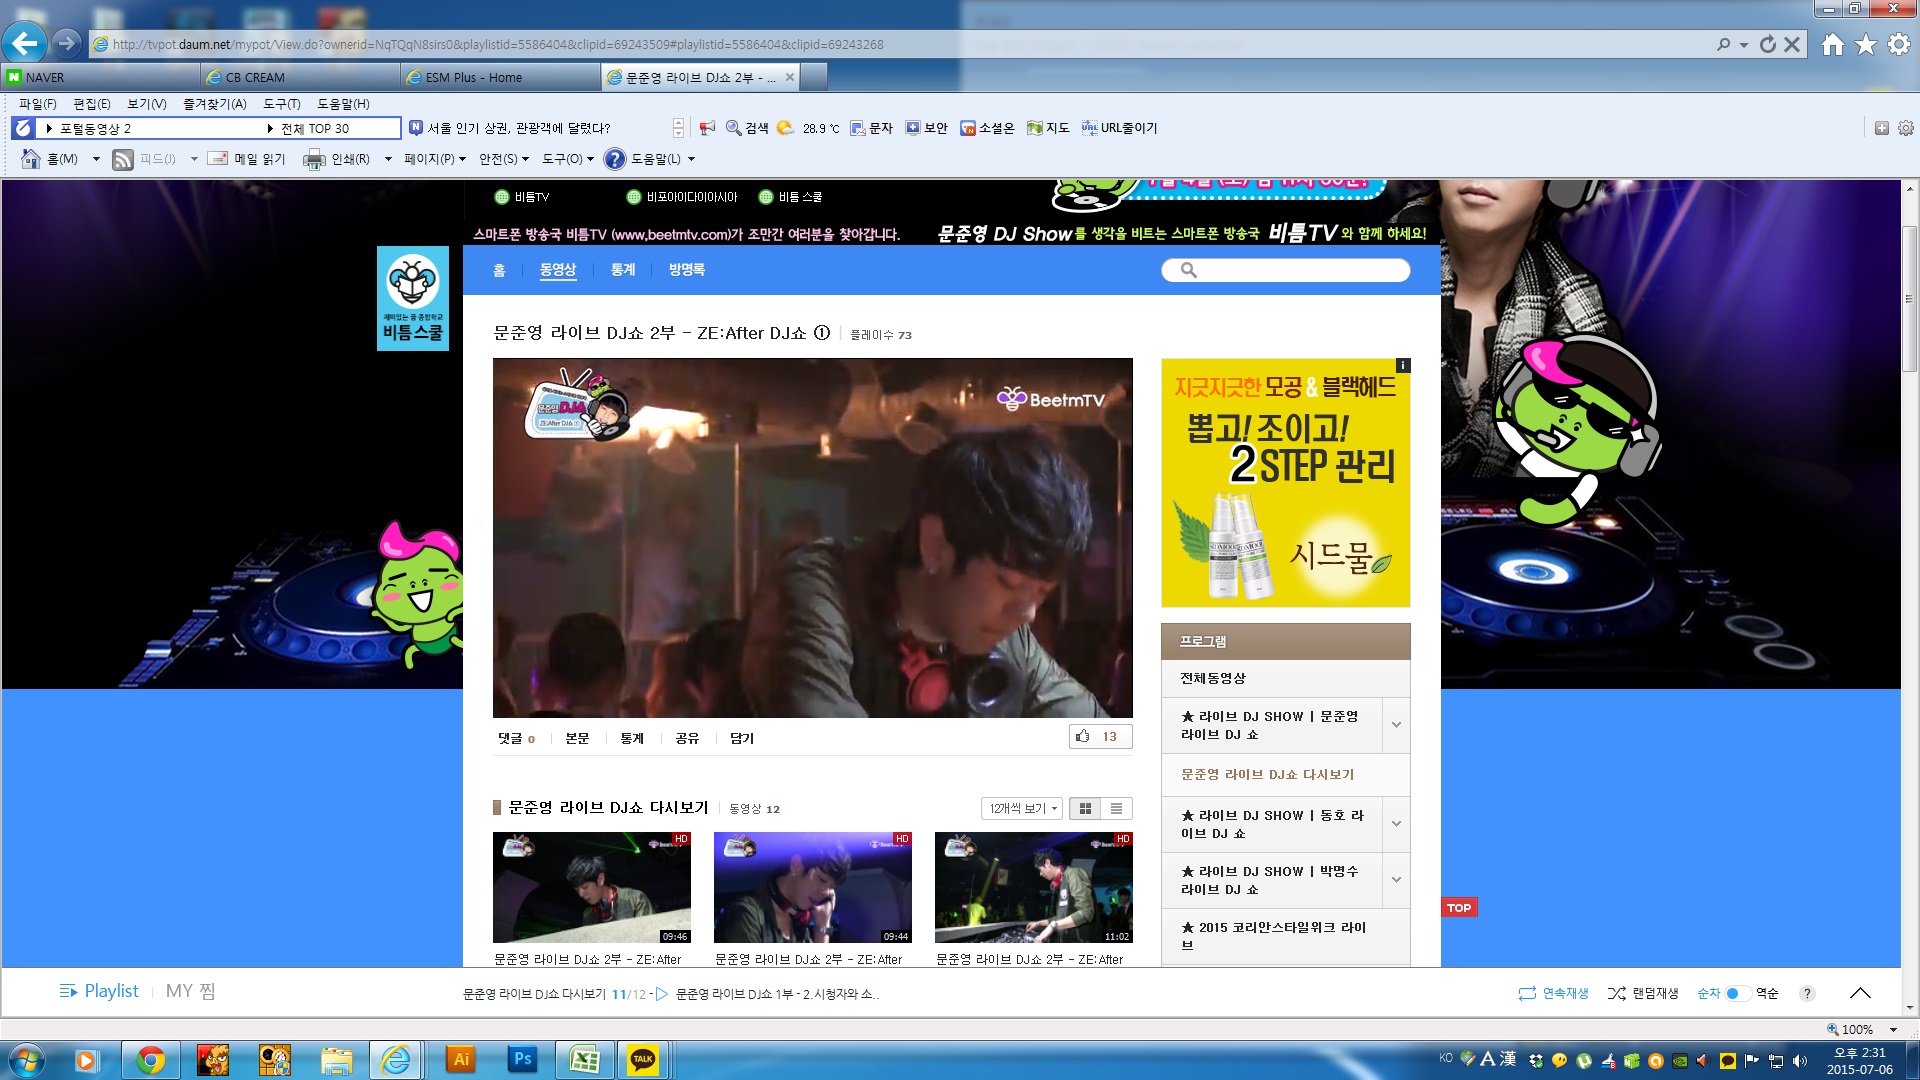Click the 도움말 question mark icon
Image resolution: width=1920 pixels, height=1080 pixels.
click(615, 159)
